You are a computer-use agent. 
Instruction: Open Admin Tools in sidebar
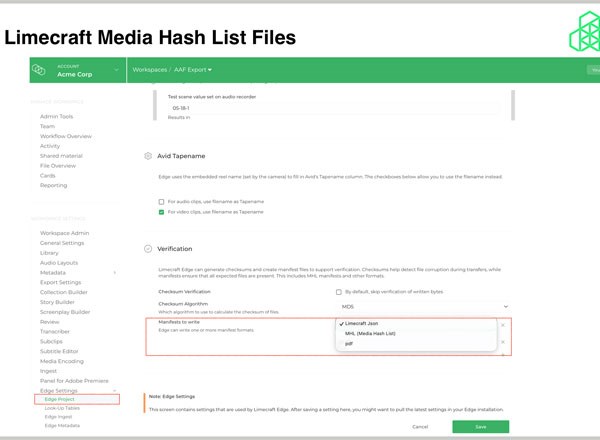pyautogui.click(x=56, y=116)
